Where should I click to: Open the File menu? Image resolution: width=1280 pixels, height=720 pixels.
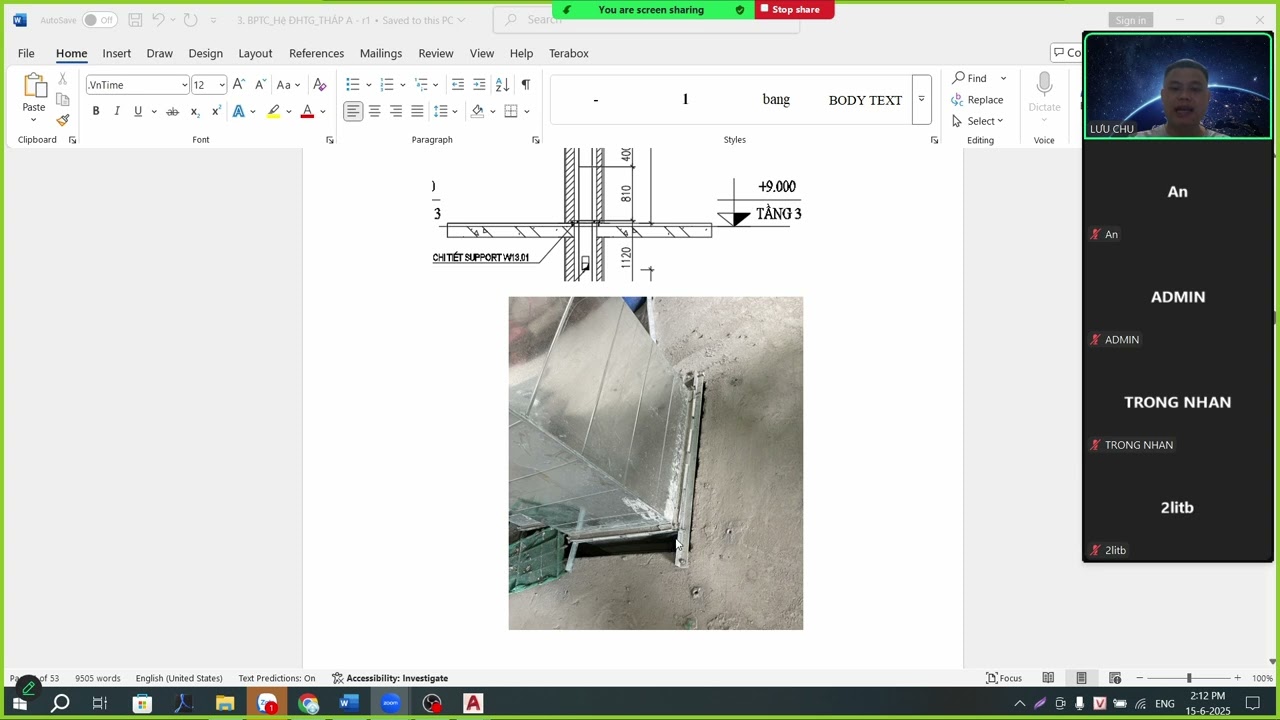click(26, 53)
